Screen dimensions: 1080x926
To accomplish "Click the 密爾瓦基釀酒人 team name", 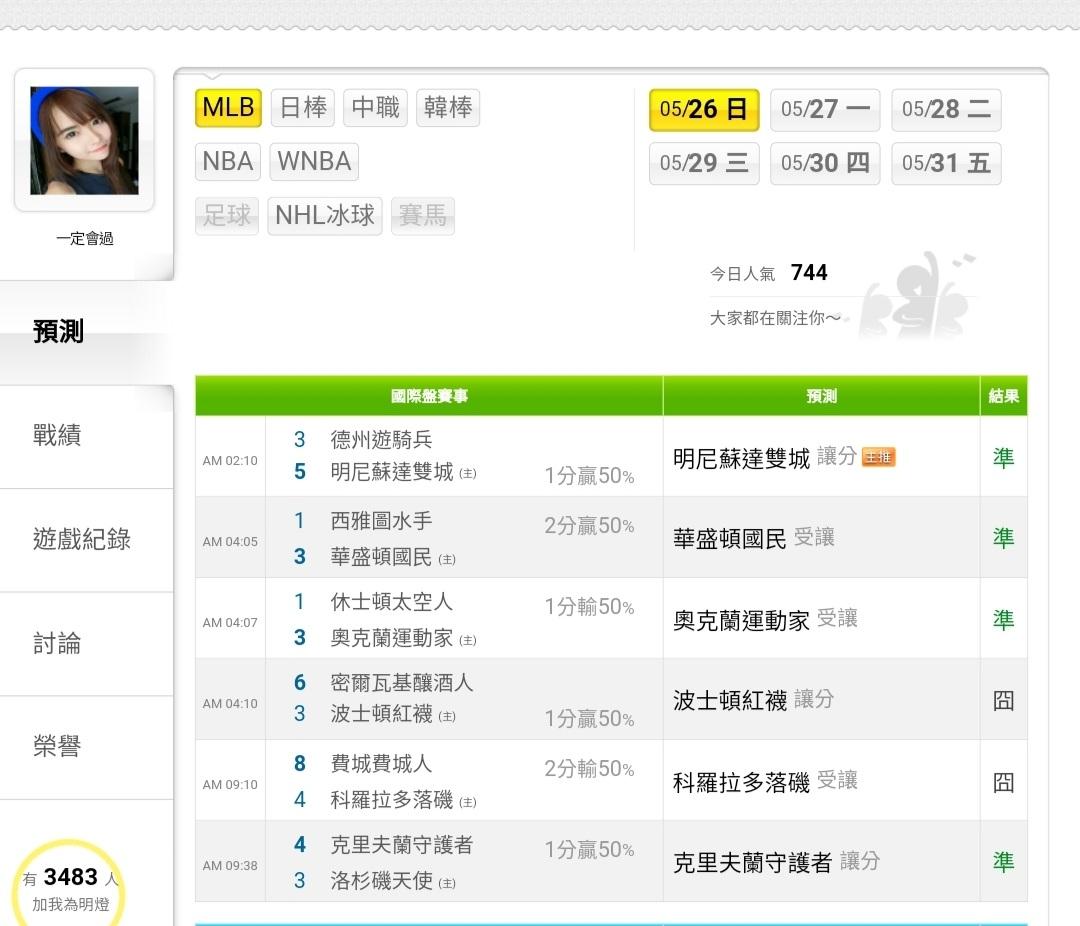I will click(x=402, y=683).
